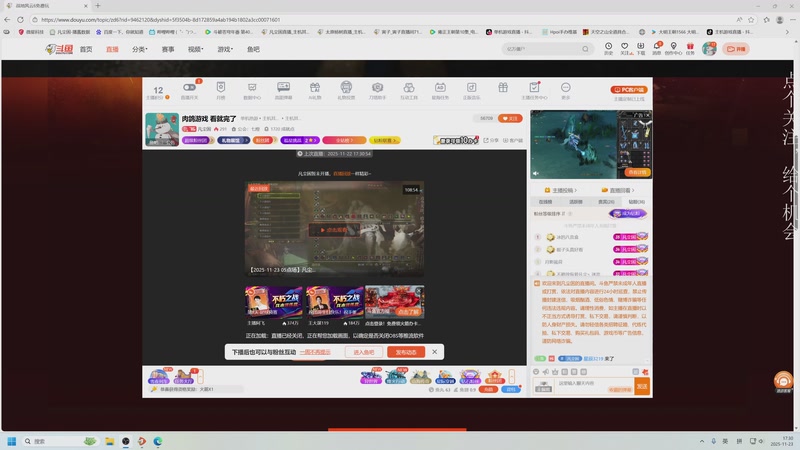
Task: Expand the 游戏 dropdown menu
Action: click(x=225, y=49)
